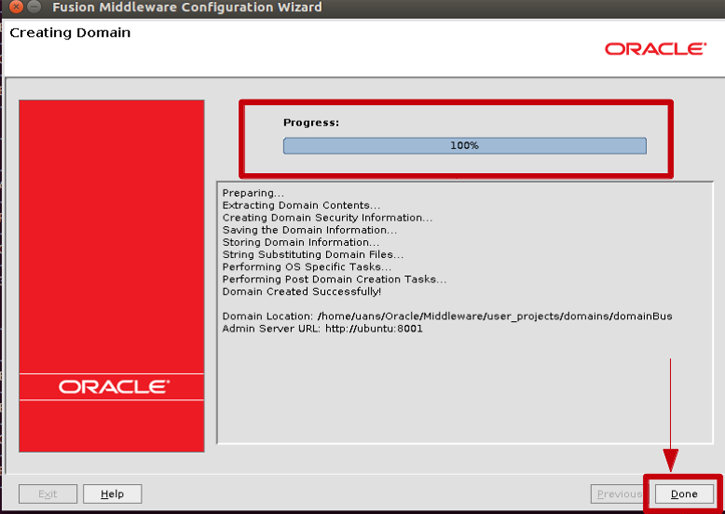Click "Domain Created Successfully!" message
The image size is (725, 514).
(x=301, y=292)
